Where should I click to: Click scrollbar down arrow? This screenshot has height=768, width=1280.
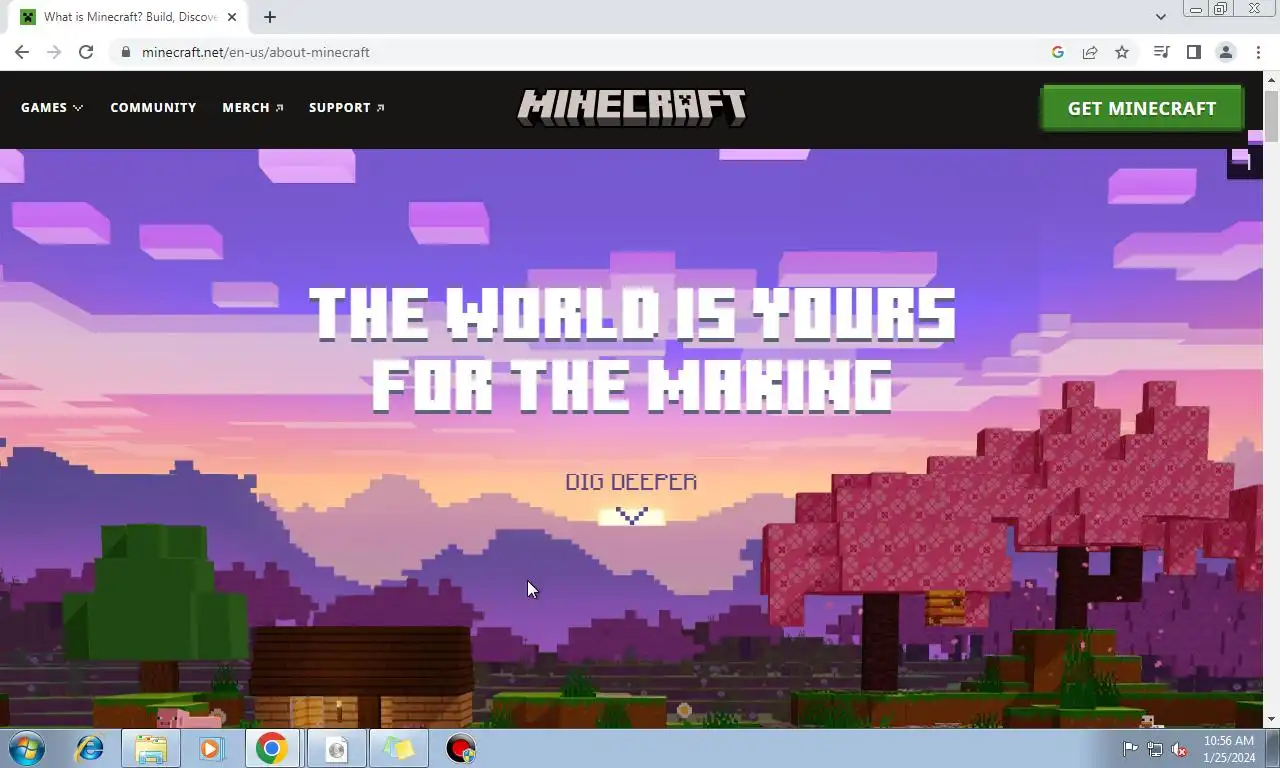point(1271,719)
